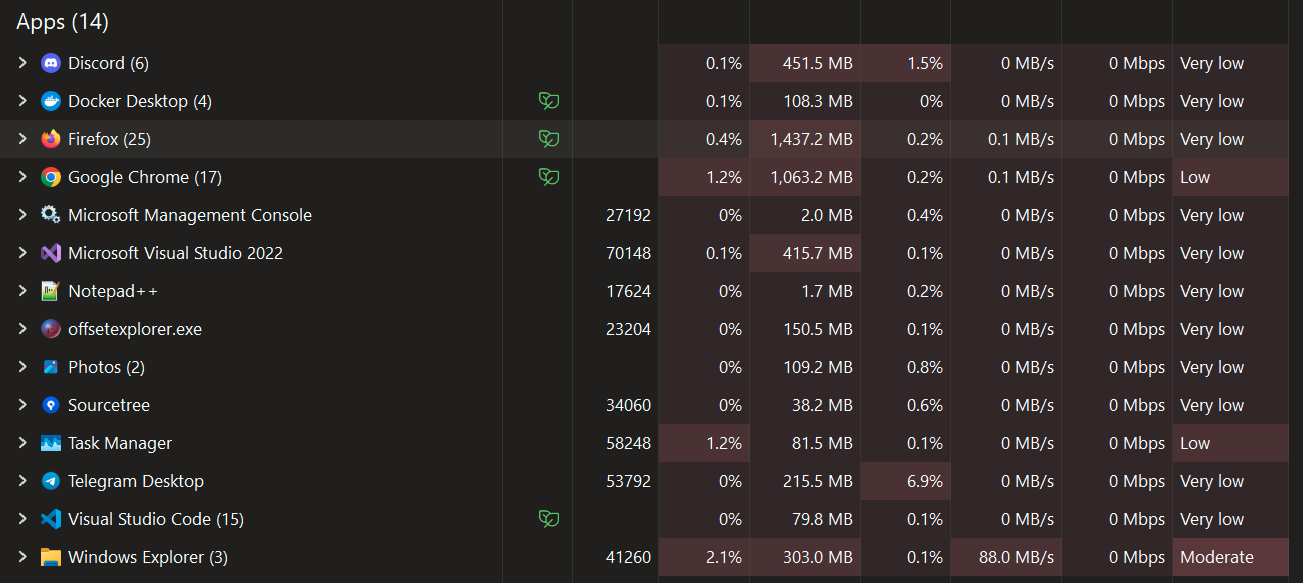Click the Telegram Desktop icon
This screenshot has height=583, width=1303.
51,481
